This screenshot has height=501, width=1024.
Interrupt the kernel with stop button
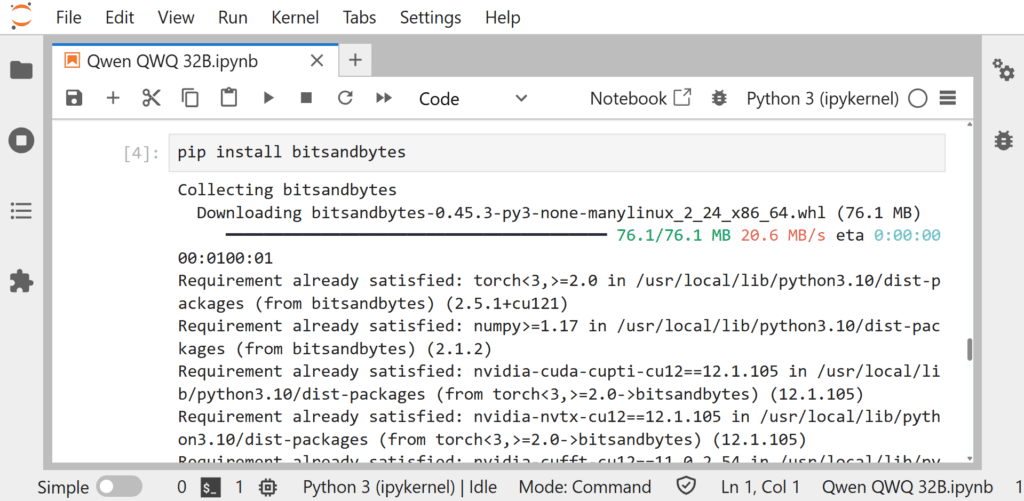(307, 98)
